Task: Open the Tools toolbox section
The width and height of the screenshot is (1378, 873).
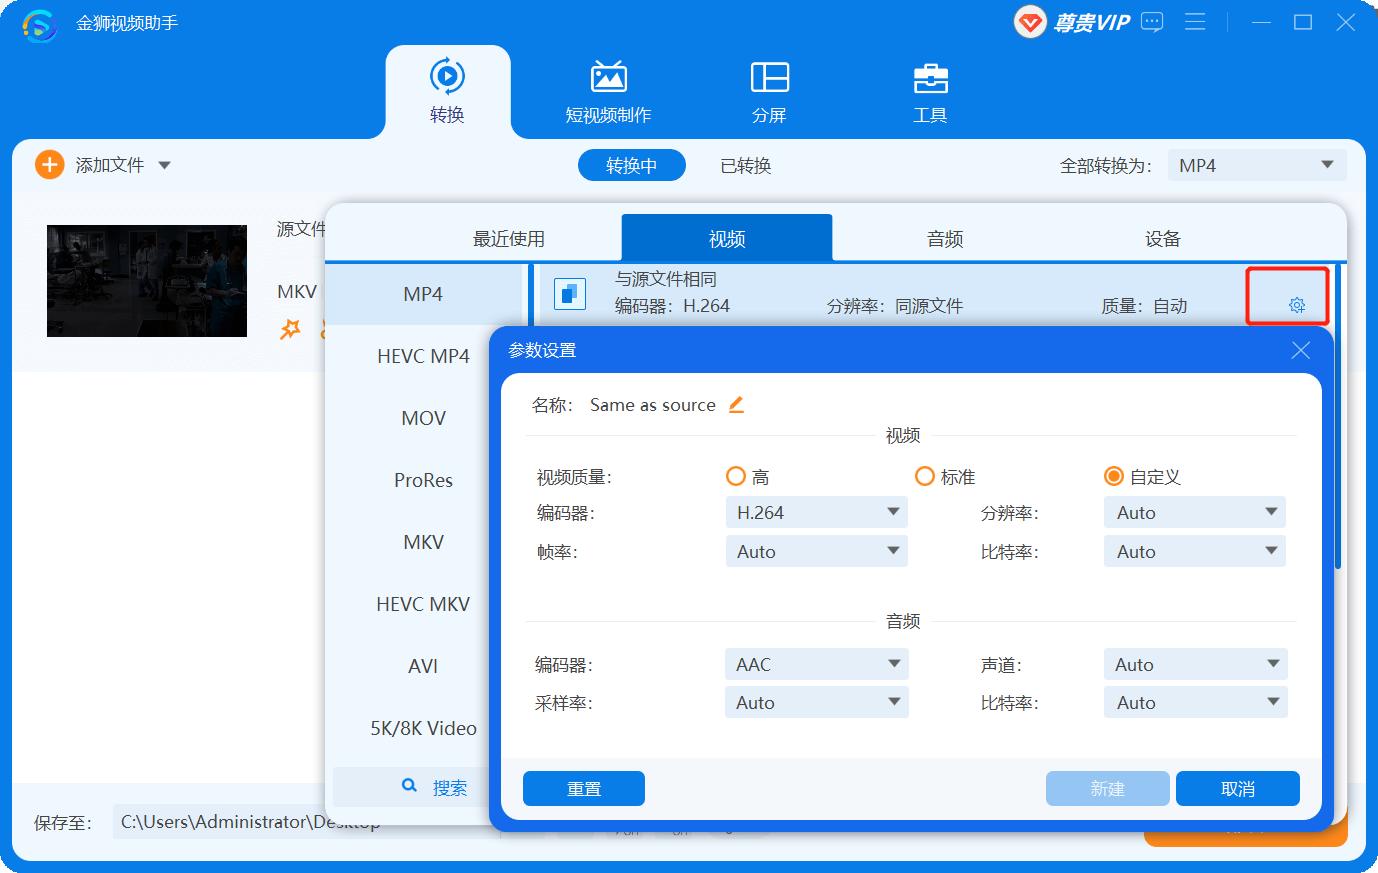Action: tap(929, 92)
